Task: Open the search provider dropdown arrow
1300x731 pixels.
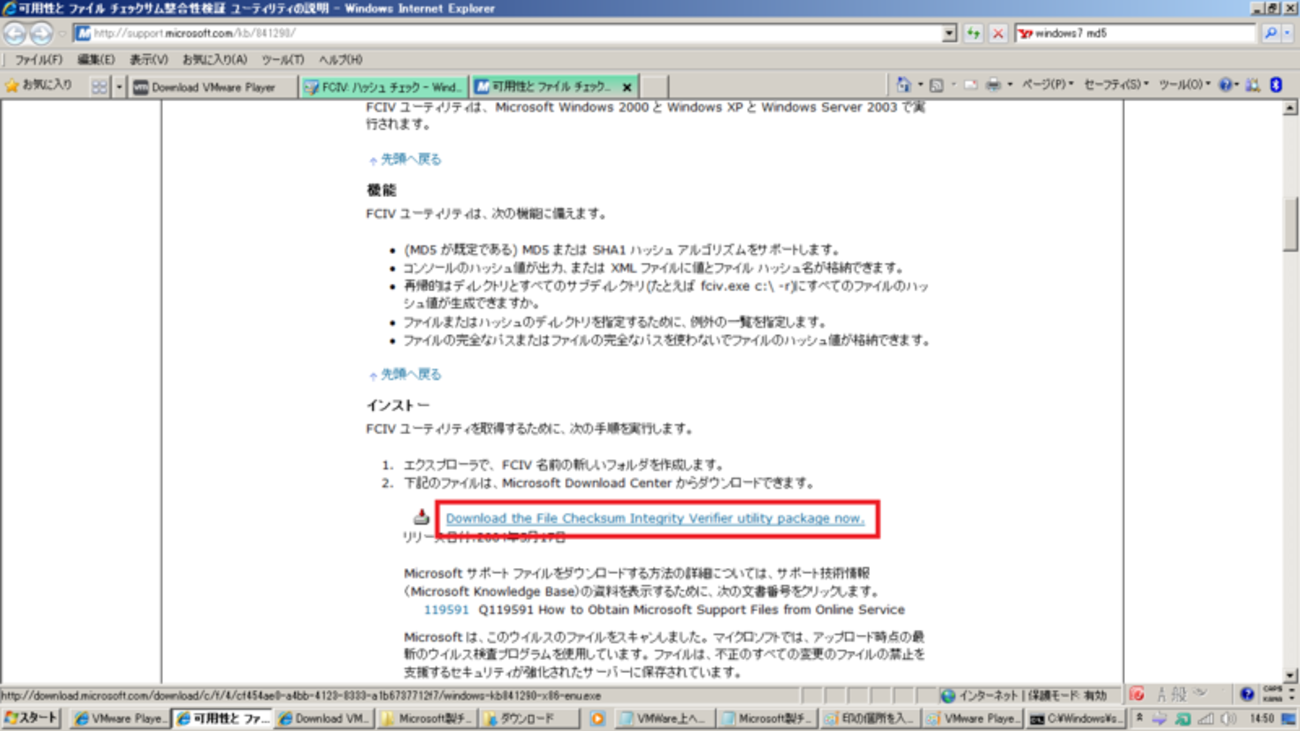Action: point(1286,34)
